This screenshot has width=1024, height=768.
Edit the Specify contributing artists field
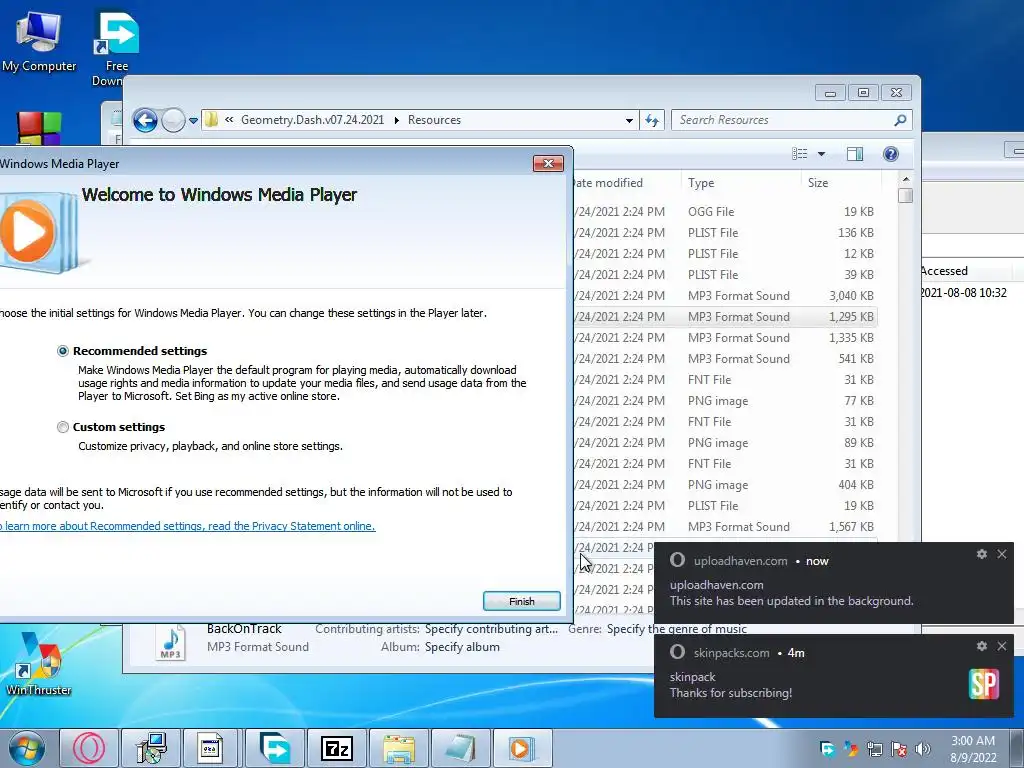492,629
